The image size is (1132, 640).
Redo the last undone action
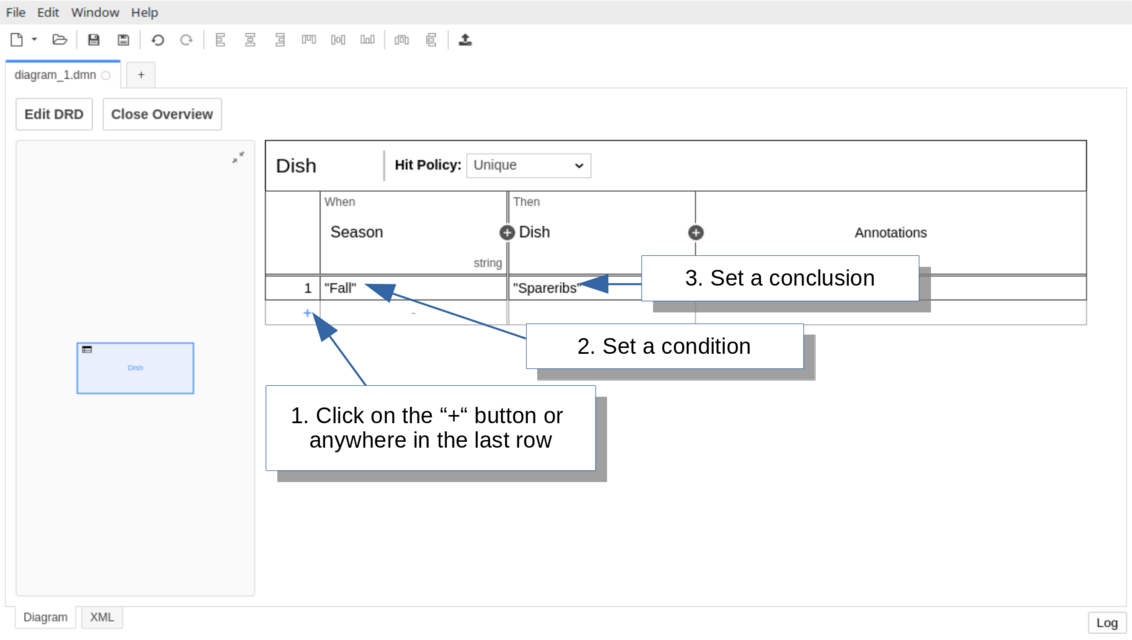coord(186,40)
